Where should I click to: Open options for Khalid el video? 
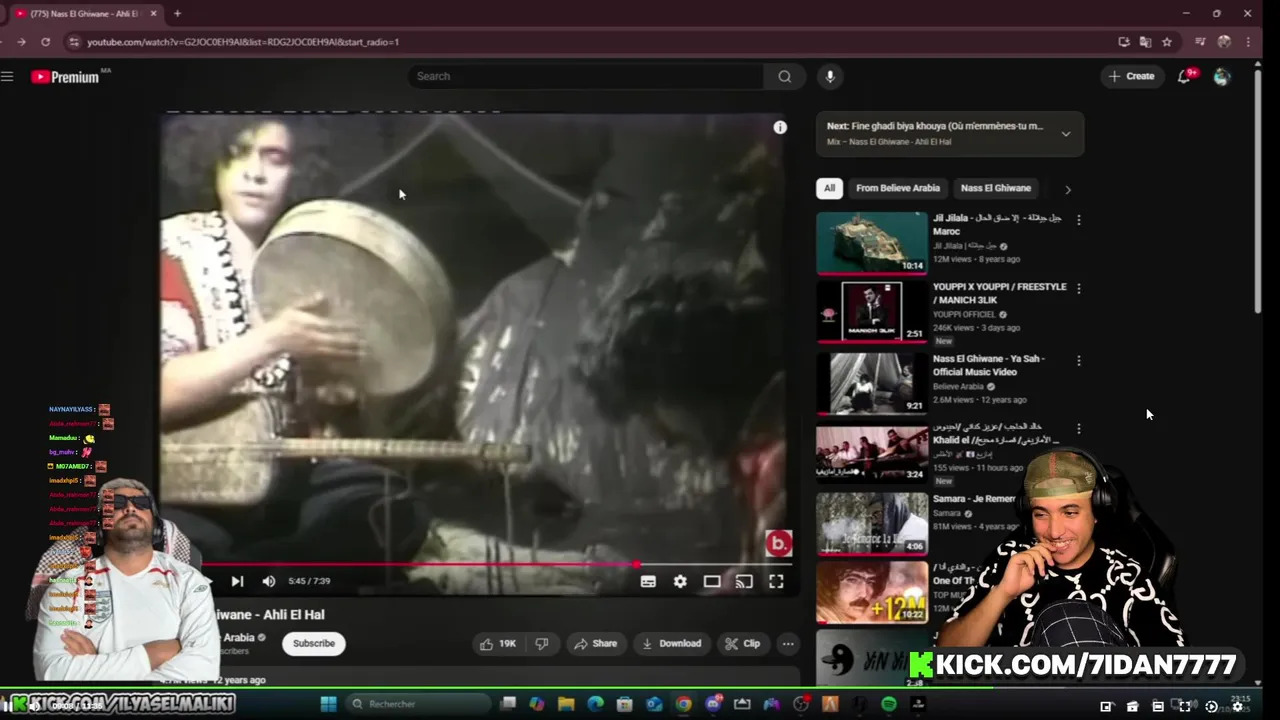point(1078,429)
